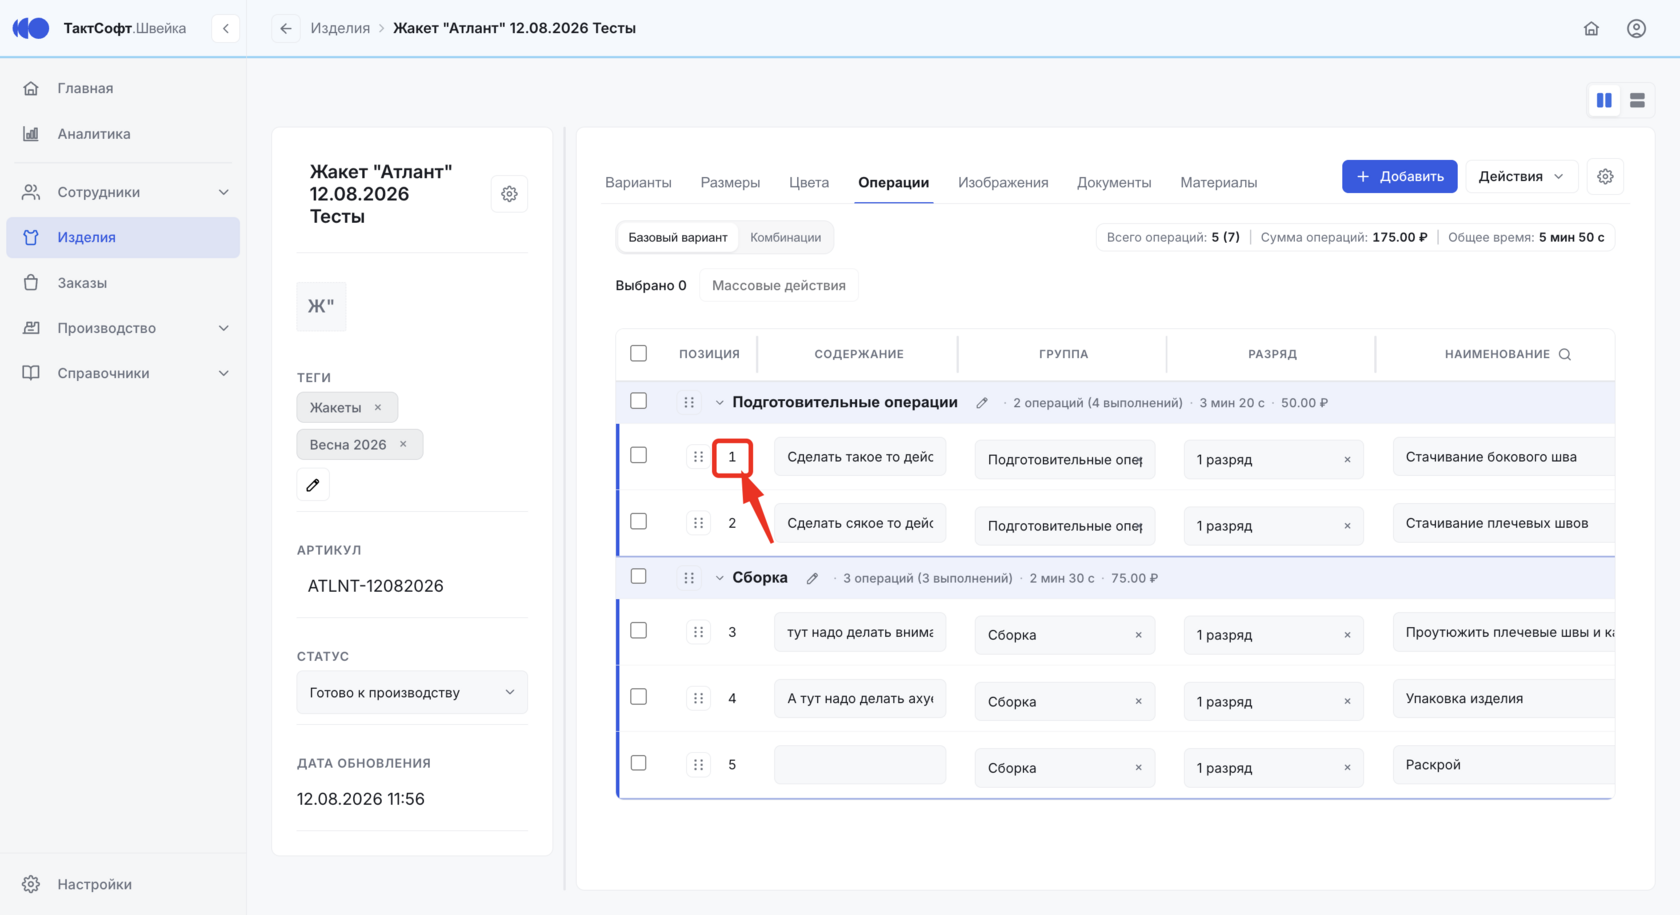Go back using the arrow icon
Image resolution: width=1680 pixels, height=915 pixels.
pyautogui.click(x=286, y=28)
